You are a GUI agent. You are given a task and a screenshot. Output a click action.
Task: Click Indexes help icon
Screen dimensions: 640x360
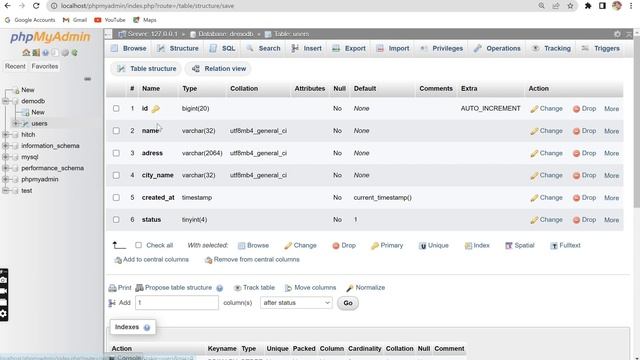coord(147,327)
